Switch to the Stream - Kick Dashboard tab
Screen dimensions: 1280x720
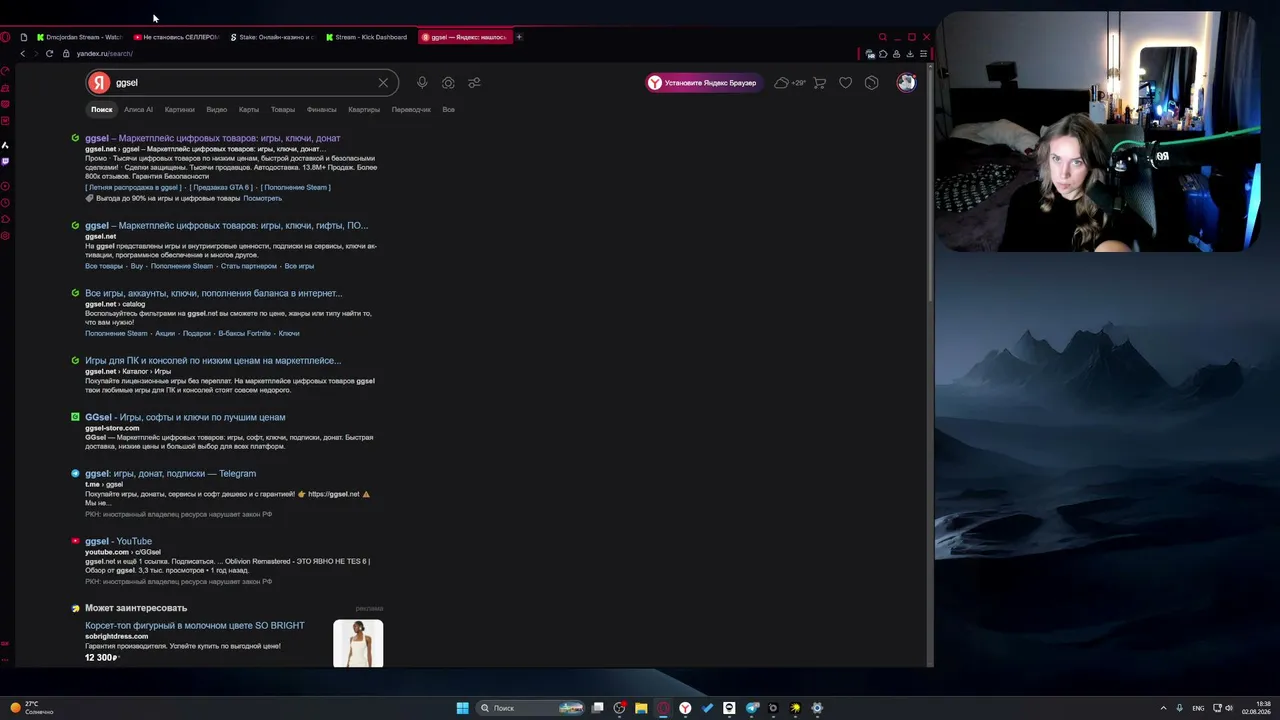[x=369, y=37]
